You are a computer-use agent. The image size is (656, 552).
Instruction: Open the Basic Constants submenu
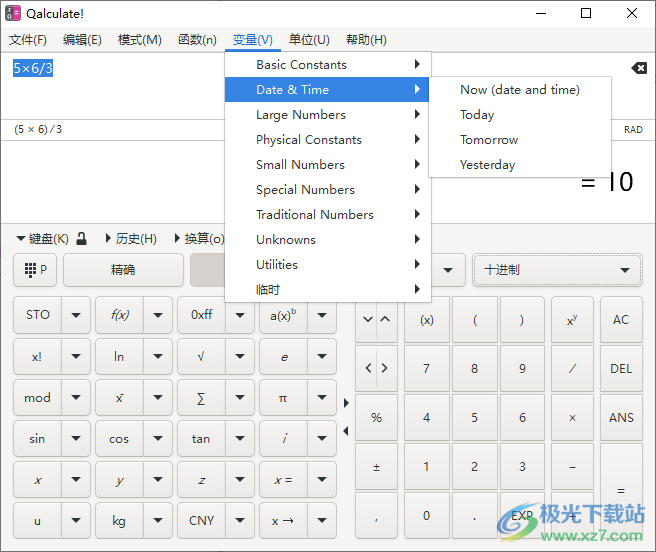pyautogui.click(x=328, y=64)
